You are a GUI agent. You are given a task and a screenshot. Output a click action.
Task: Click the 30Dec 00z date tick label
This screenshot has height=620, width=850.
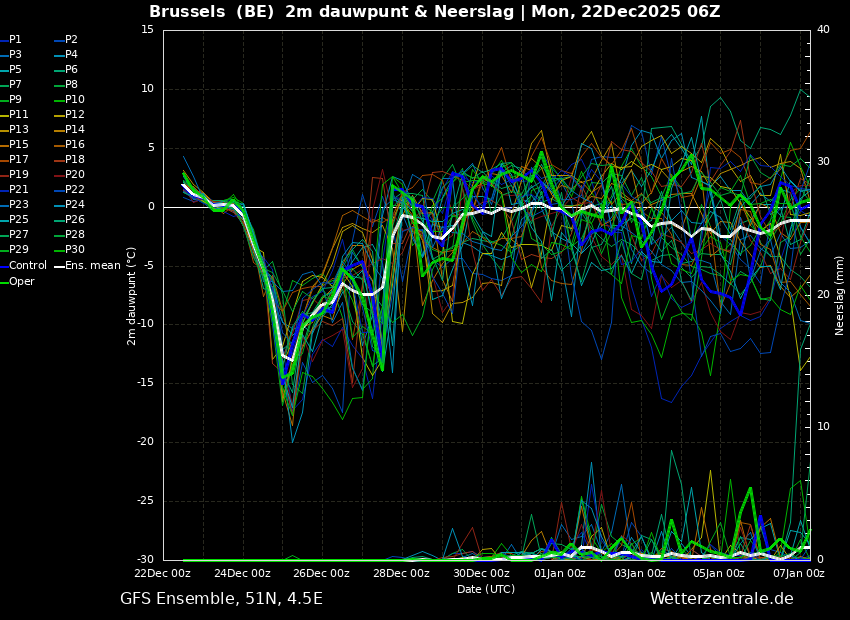point(481,573)
